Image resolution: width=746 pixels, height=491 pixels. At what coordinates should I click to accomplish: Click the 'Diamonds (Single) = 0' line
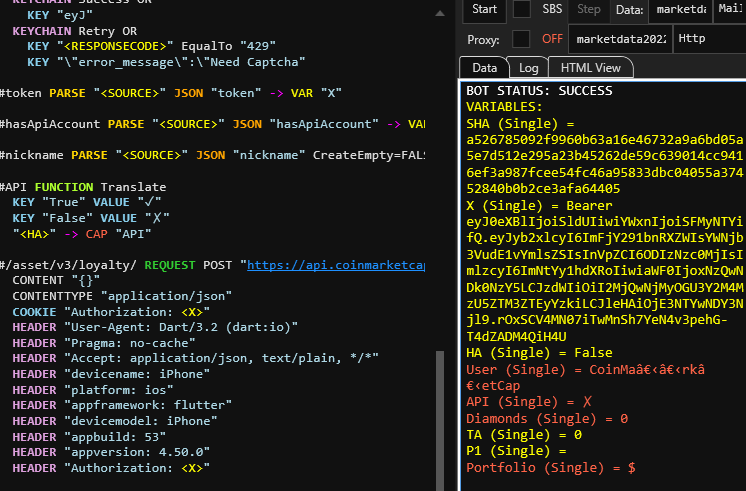coord(547,419)
